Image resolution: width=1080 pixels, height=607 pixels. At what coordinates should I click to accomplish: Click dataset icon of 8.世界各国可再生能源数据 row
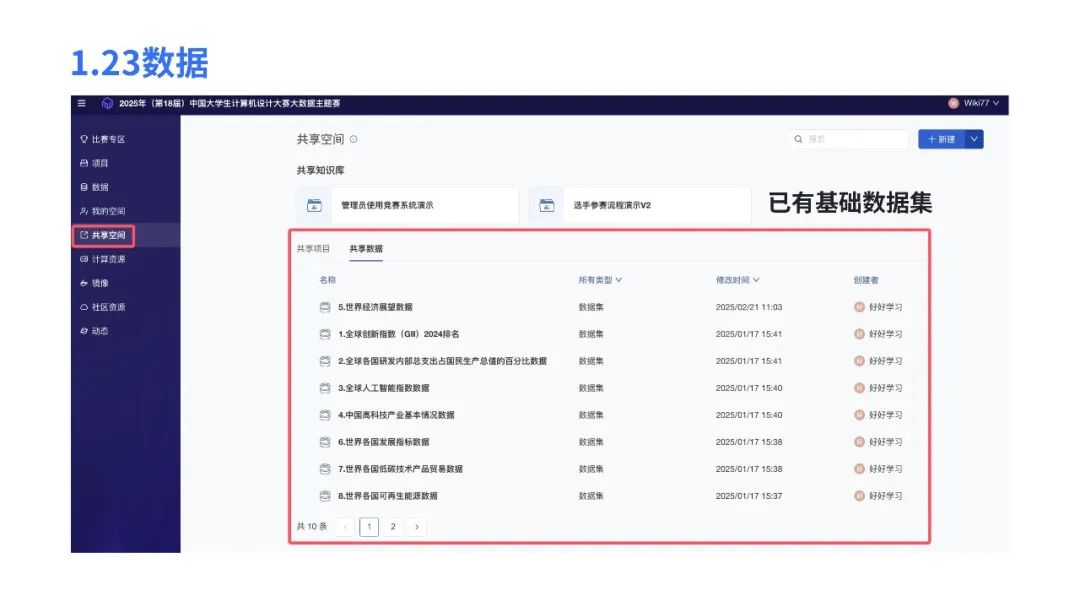(x=325, y=495)
